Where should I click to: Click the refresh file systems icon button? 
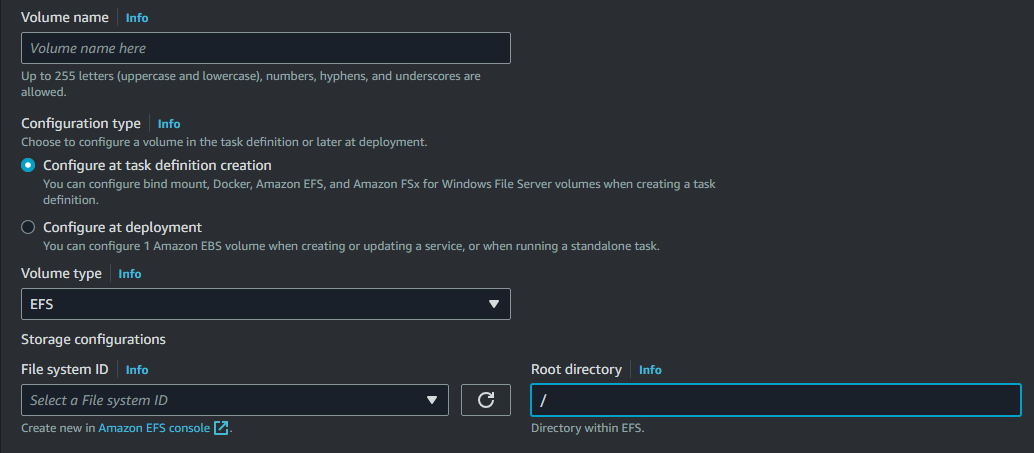coord(486,400)
